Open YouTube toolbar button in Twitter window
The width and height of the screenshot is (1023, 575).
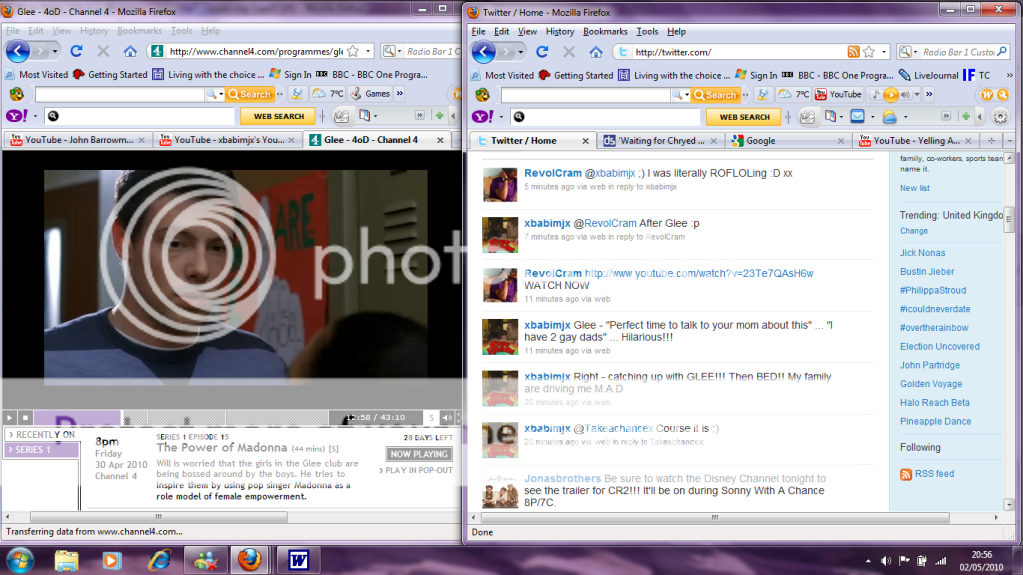[x=838, y=94]
